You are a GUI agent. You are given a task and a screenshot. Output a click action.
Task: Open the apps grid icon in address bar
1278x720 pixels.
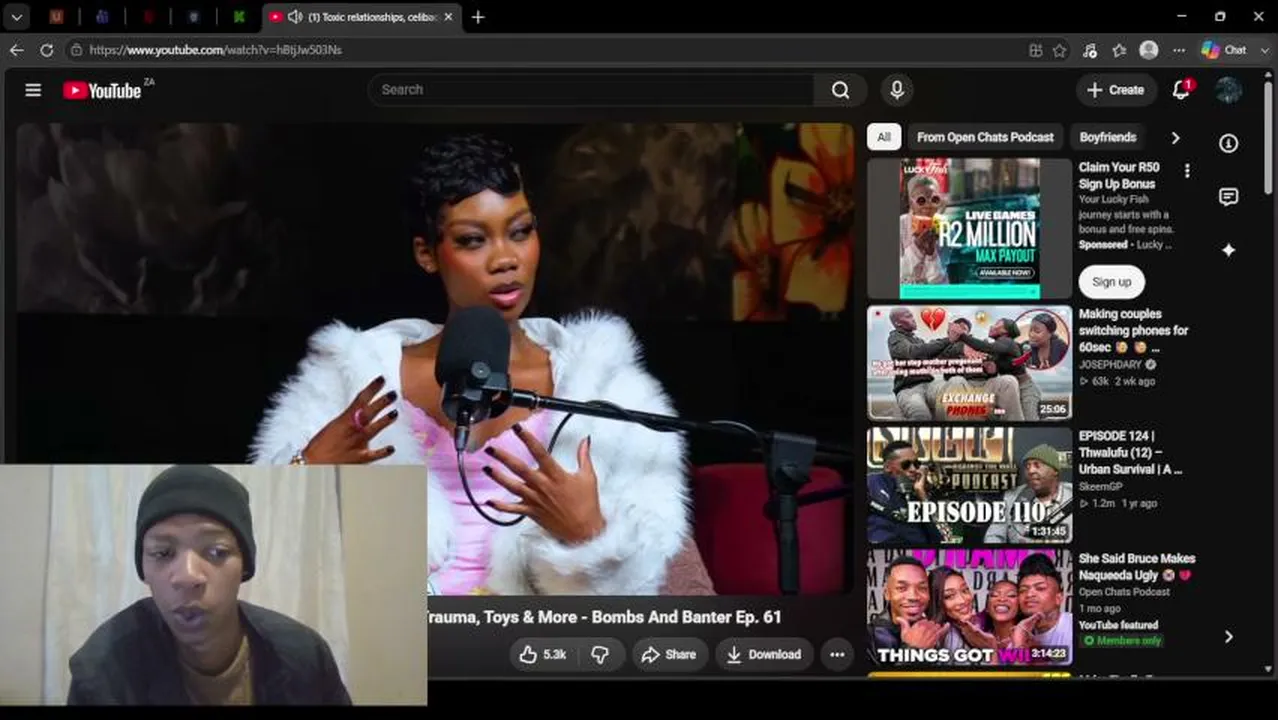click(1035, 50)
